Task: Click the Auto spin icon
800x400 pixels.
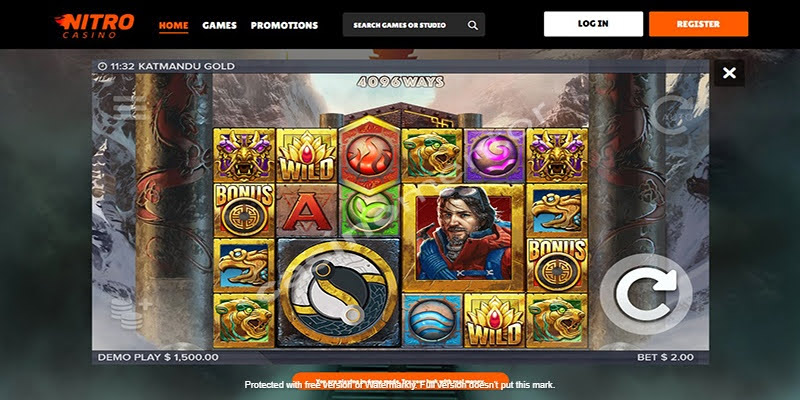Action: tap(669, 114)
